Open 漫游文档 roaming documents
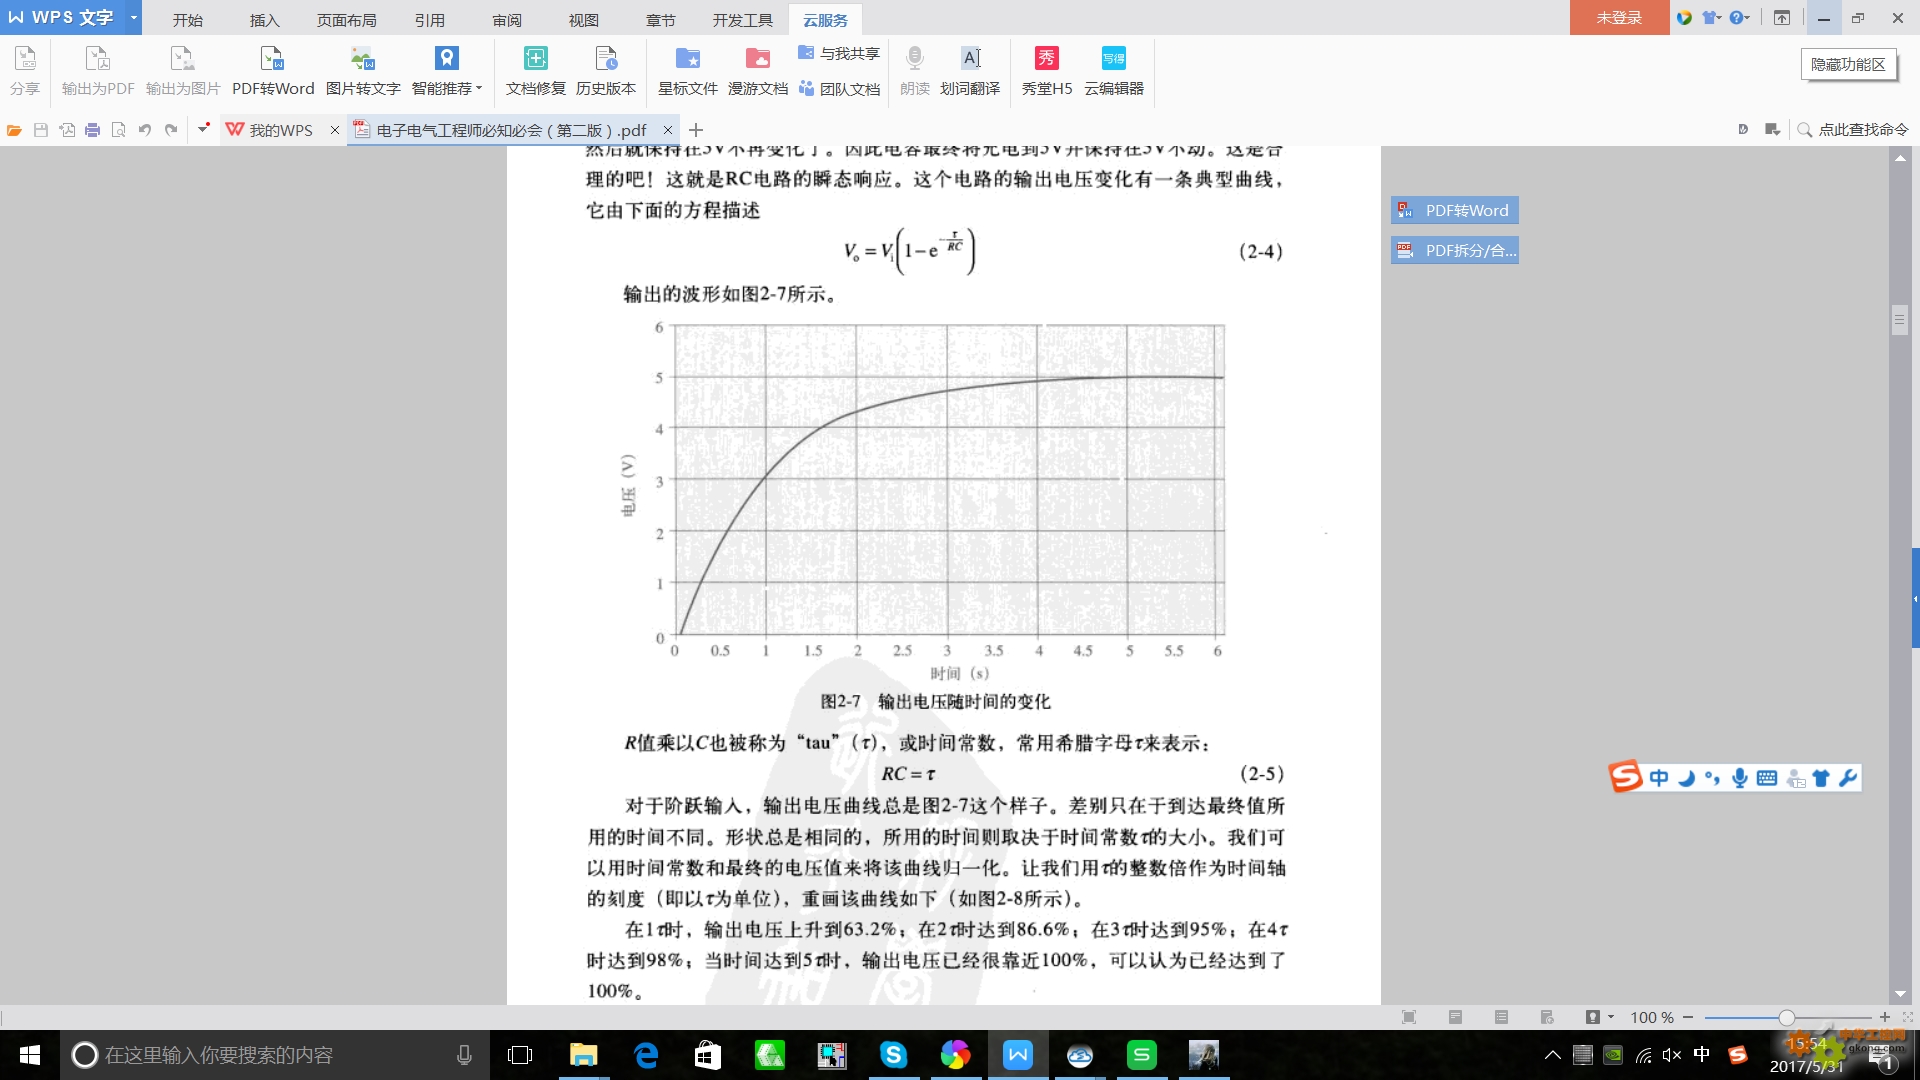This screenshot has height=1080, width=1920. pos(758,70)
